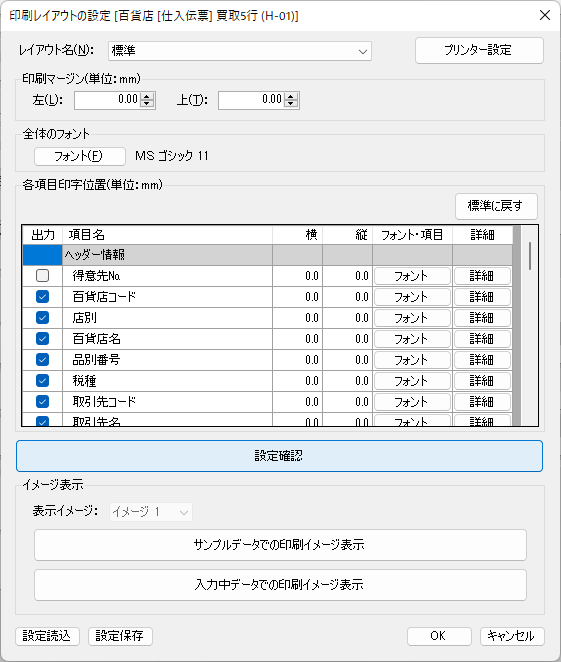
Task: Decrease the 左 margin with down arrow
Action: coord(147,104)
